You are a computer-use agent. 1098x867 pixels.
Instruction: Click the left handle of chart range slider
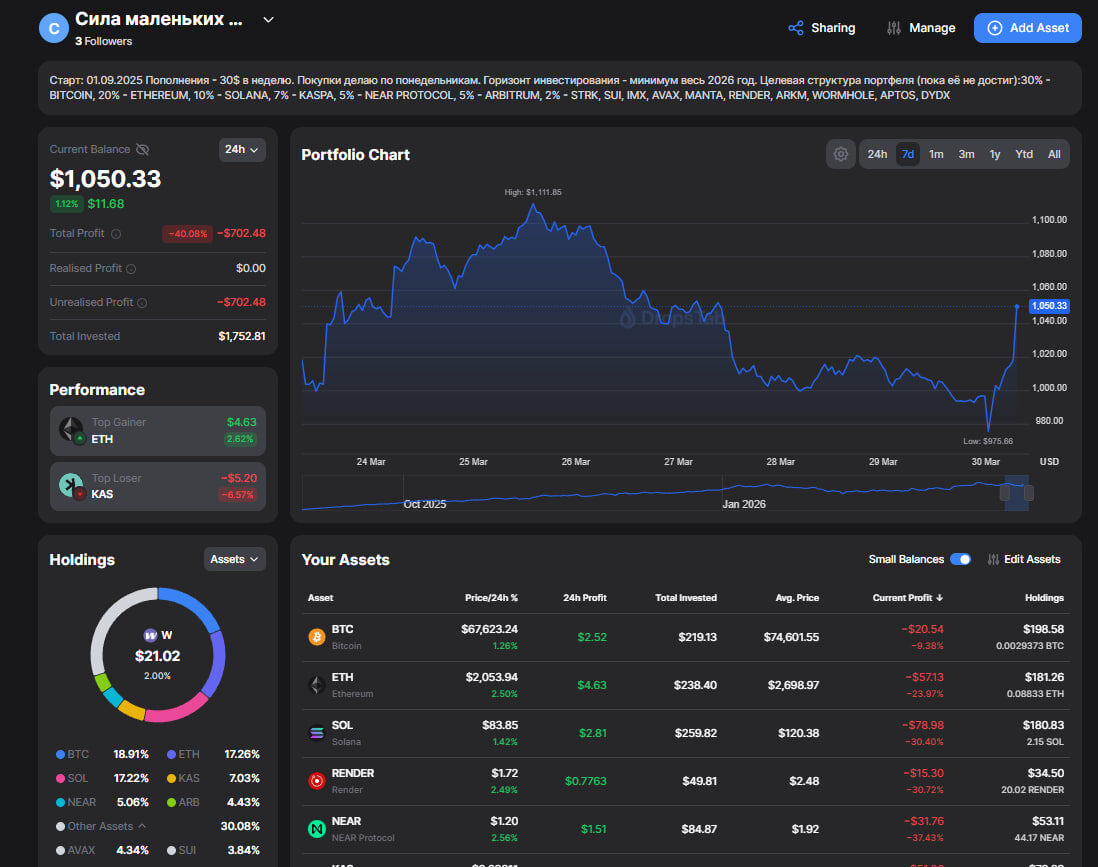pos(1005,493)
